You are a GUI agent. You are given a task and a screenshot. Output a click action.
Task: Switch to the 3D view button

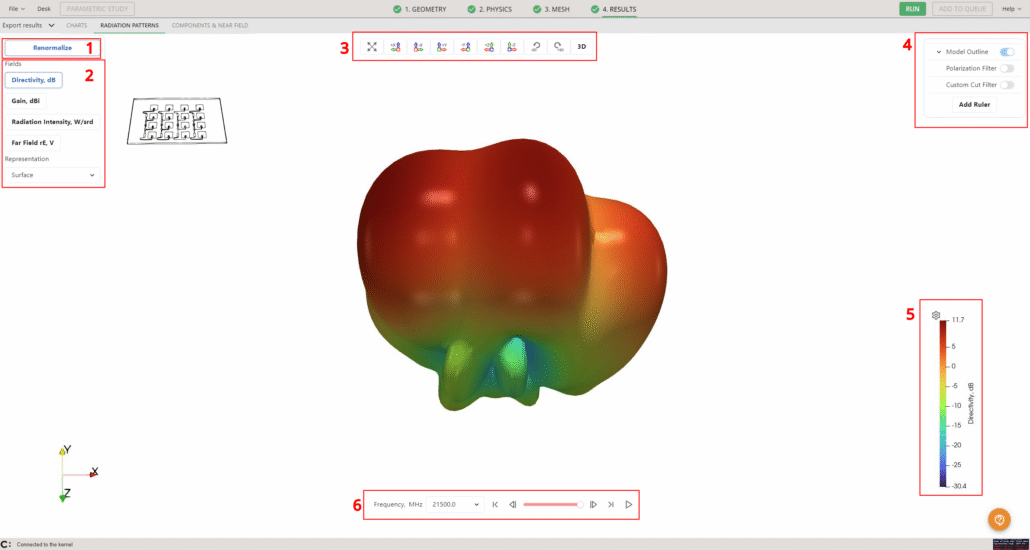point(582,47)
